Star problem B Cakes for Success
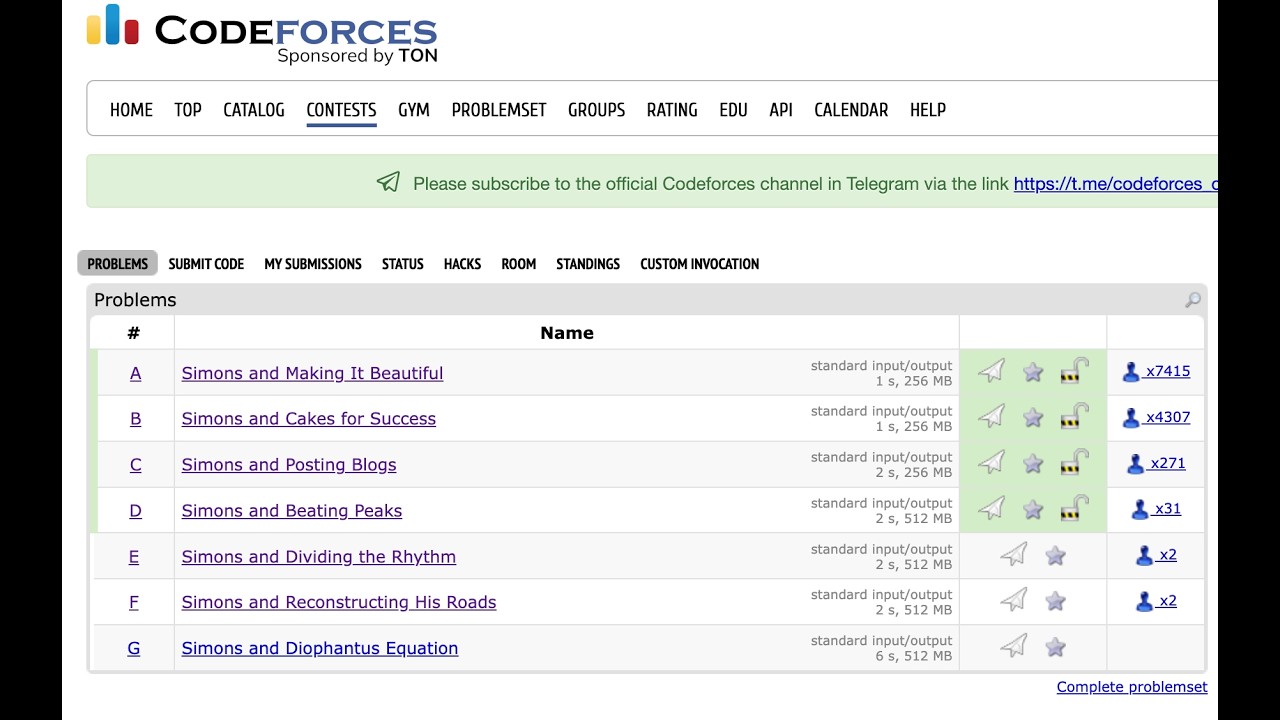The image size is (1280, 720). [1033, 418]
